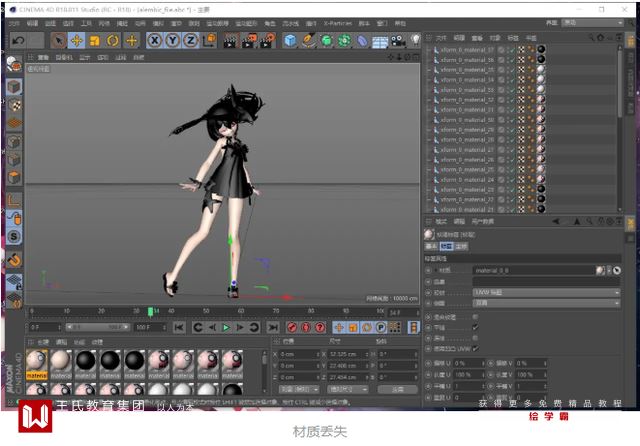Open the UVW projection dropdown
The width and height of the screenshot is (640, 446).
pos(546,293)
